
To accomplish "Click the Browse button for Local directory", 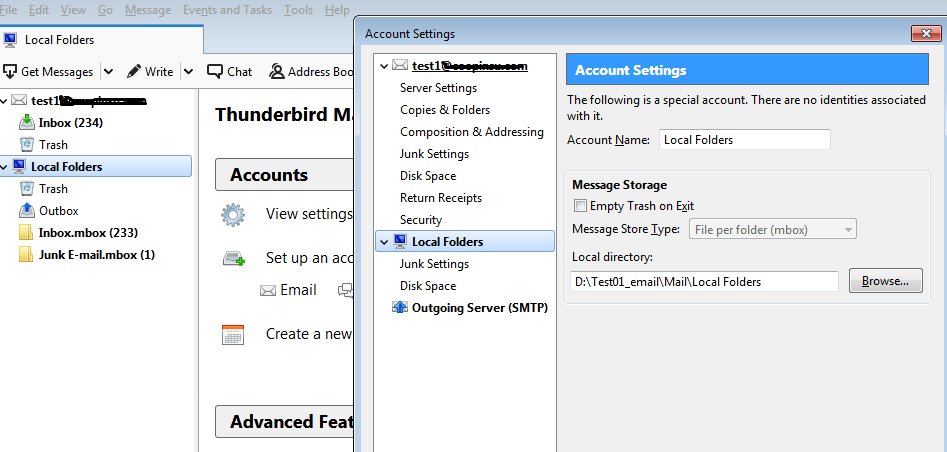I will pyautogui.click(x=885, y=281).
